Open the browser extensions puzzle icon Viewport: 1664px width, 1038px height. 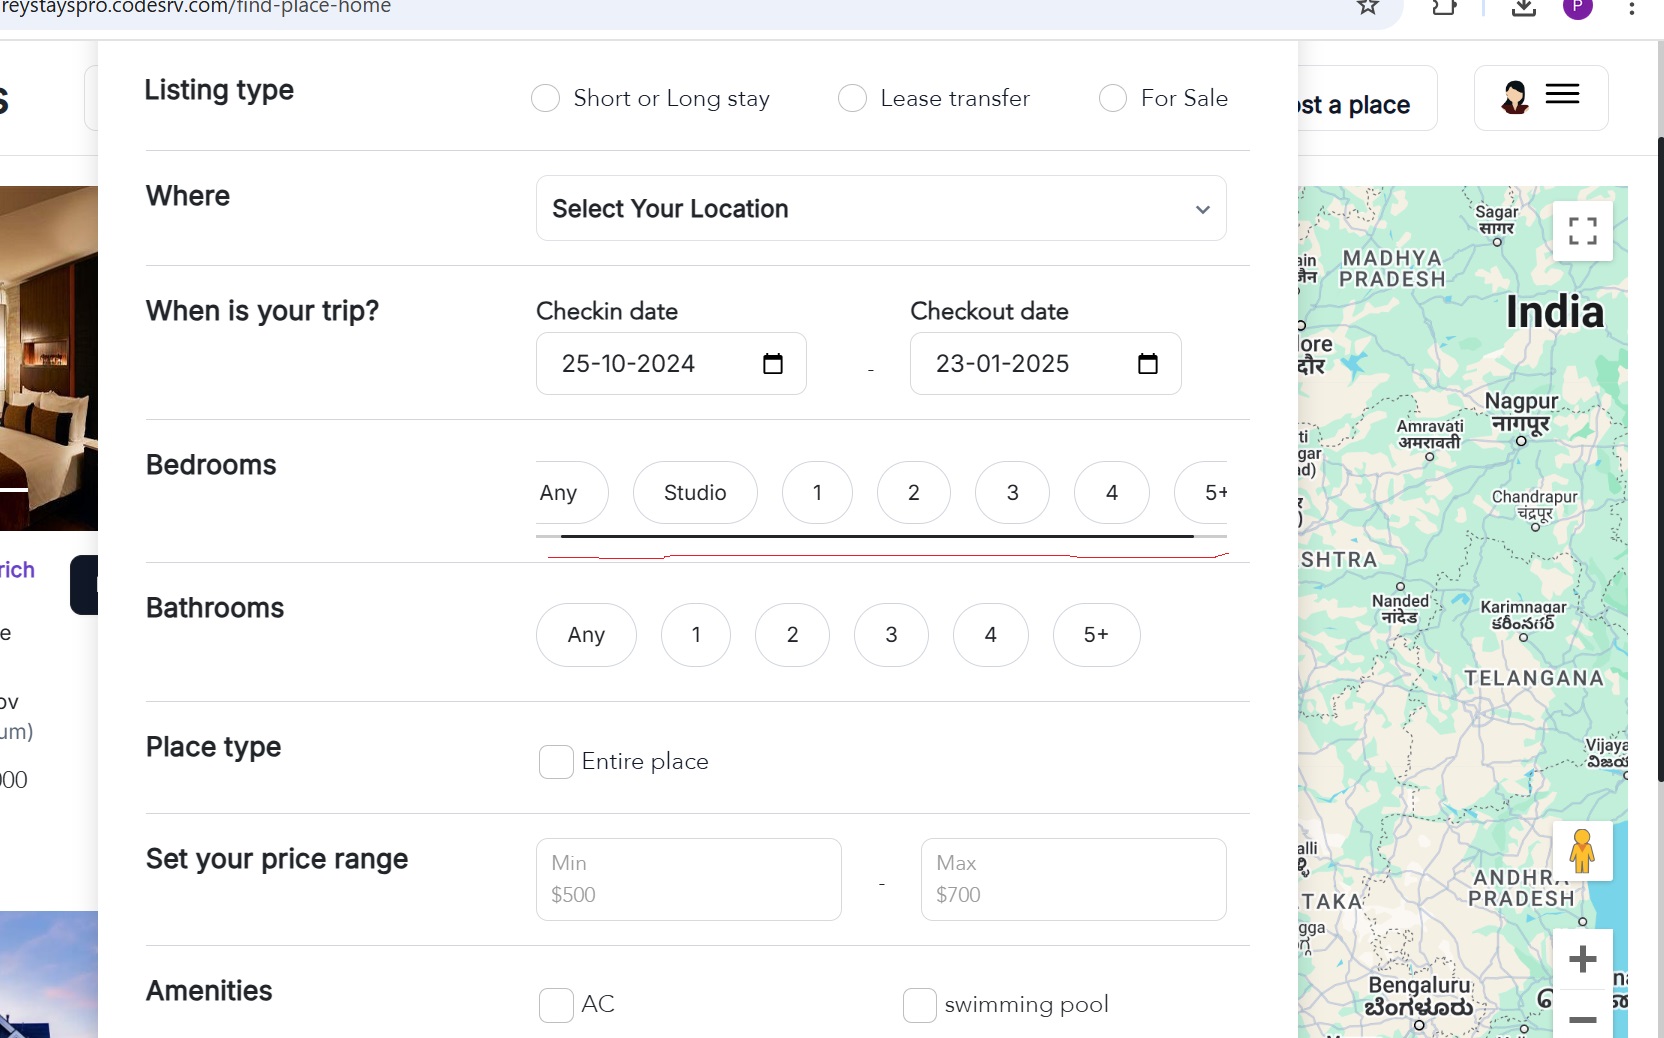pyautogui.click(x=1444, y=7)
